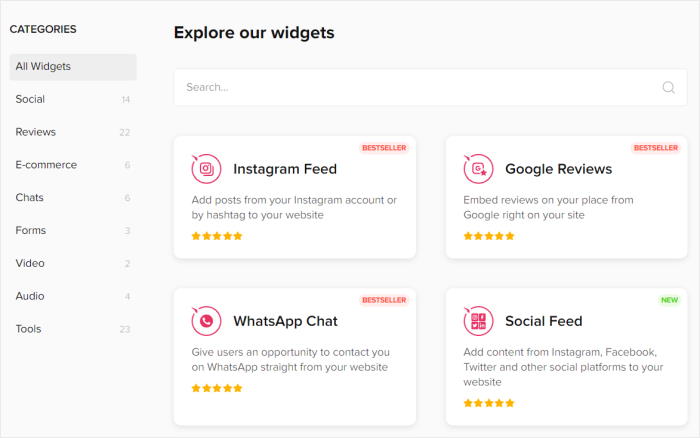Filter by Reviews category
700x438 pixels.
coord(73,132)
